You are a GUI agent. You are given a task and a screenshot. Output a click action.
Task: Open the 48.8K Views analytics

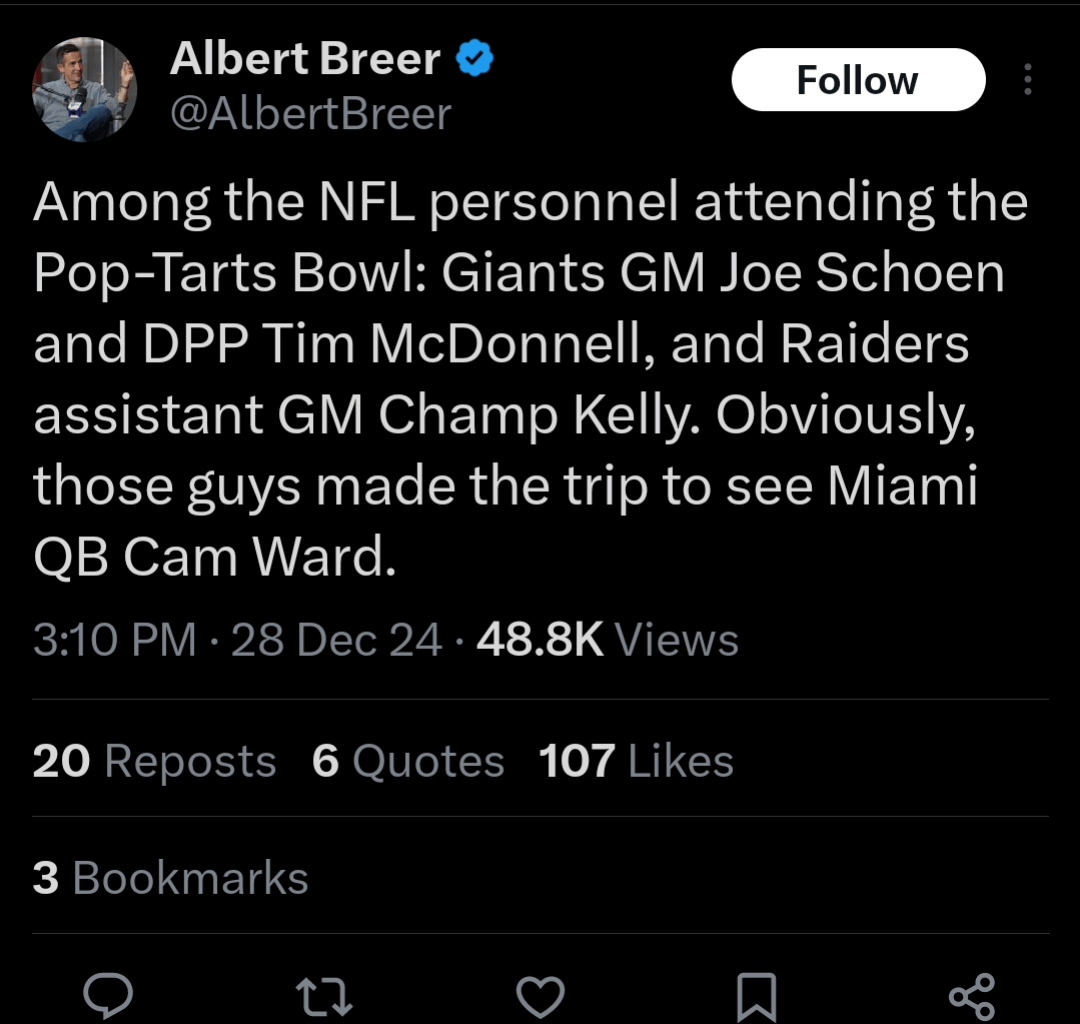607,640
